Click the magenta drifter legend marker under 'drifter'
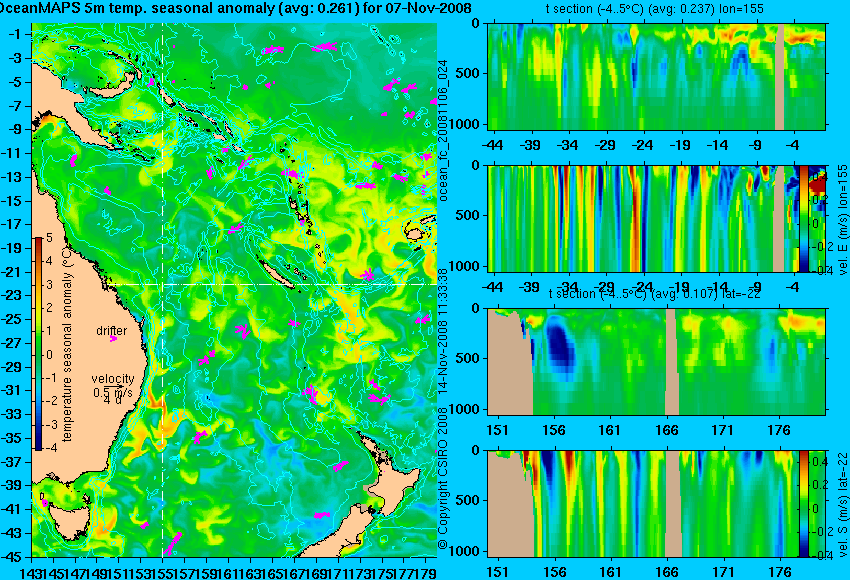The width and height of the screenshot is (850, 580). tap(113, 339)
